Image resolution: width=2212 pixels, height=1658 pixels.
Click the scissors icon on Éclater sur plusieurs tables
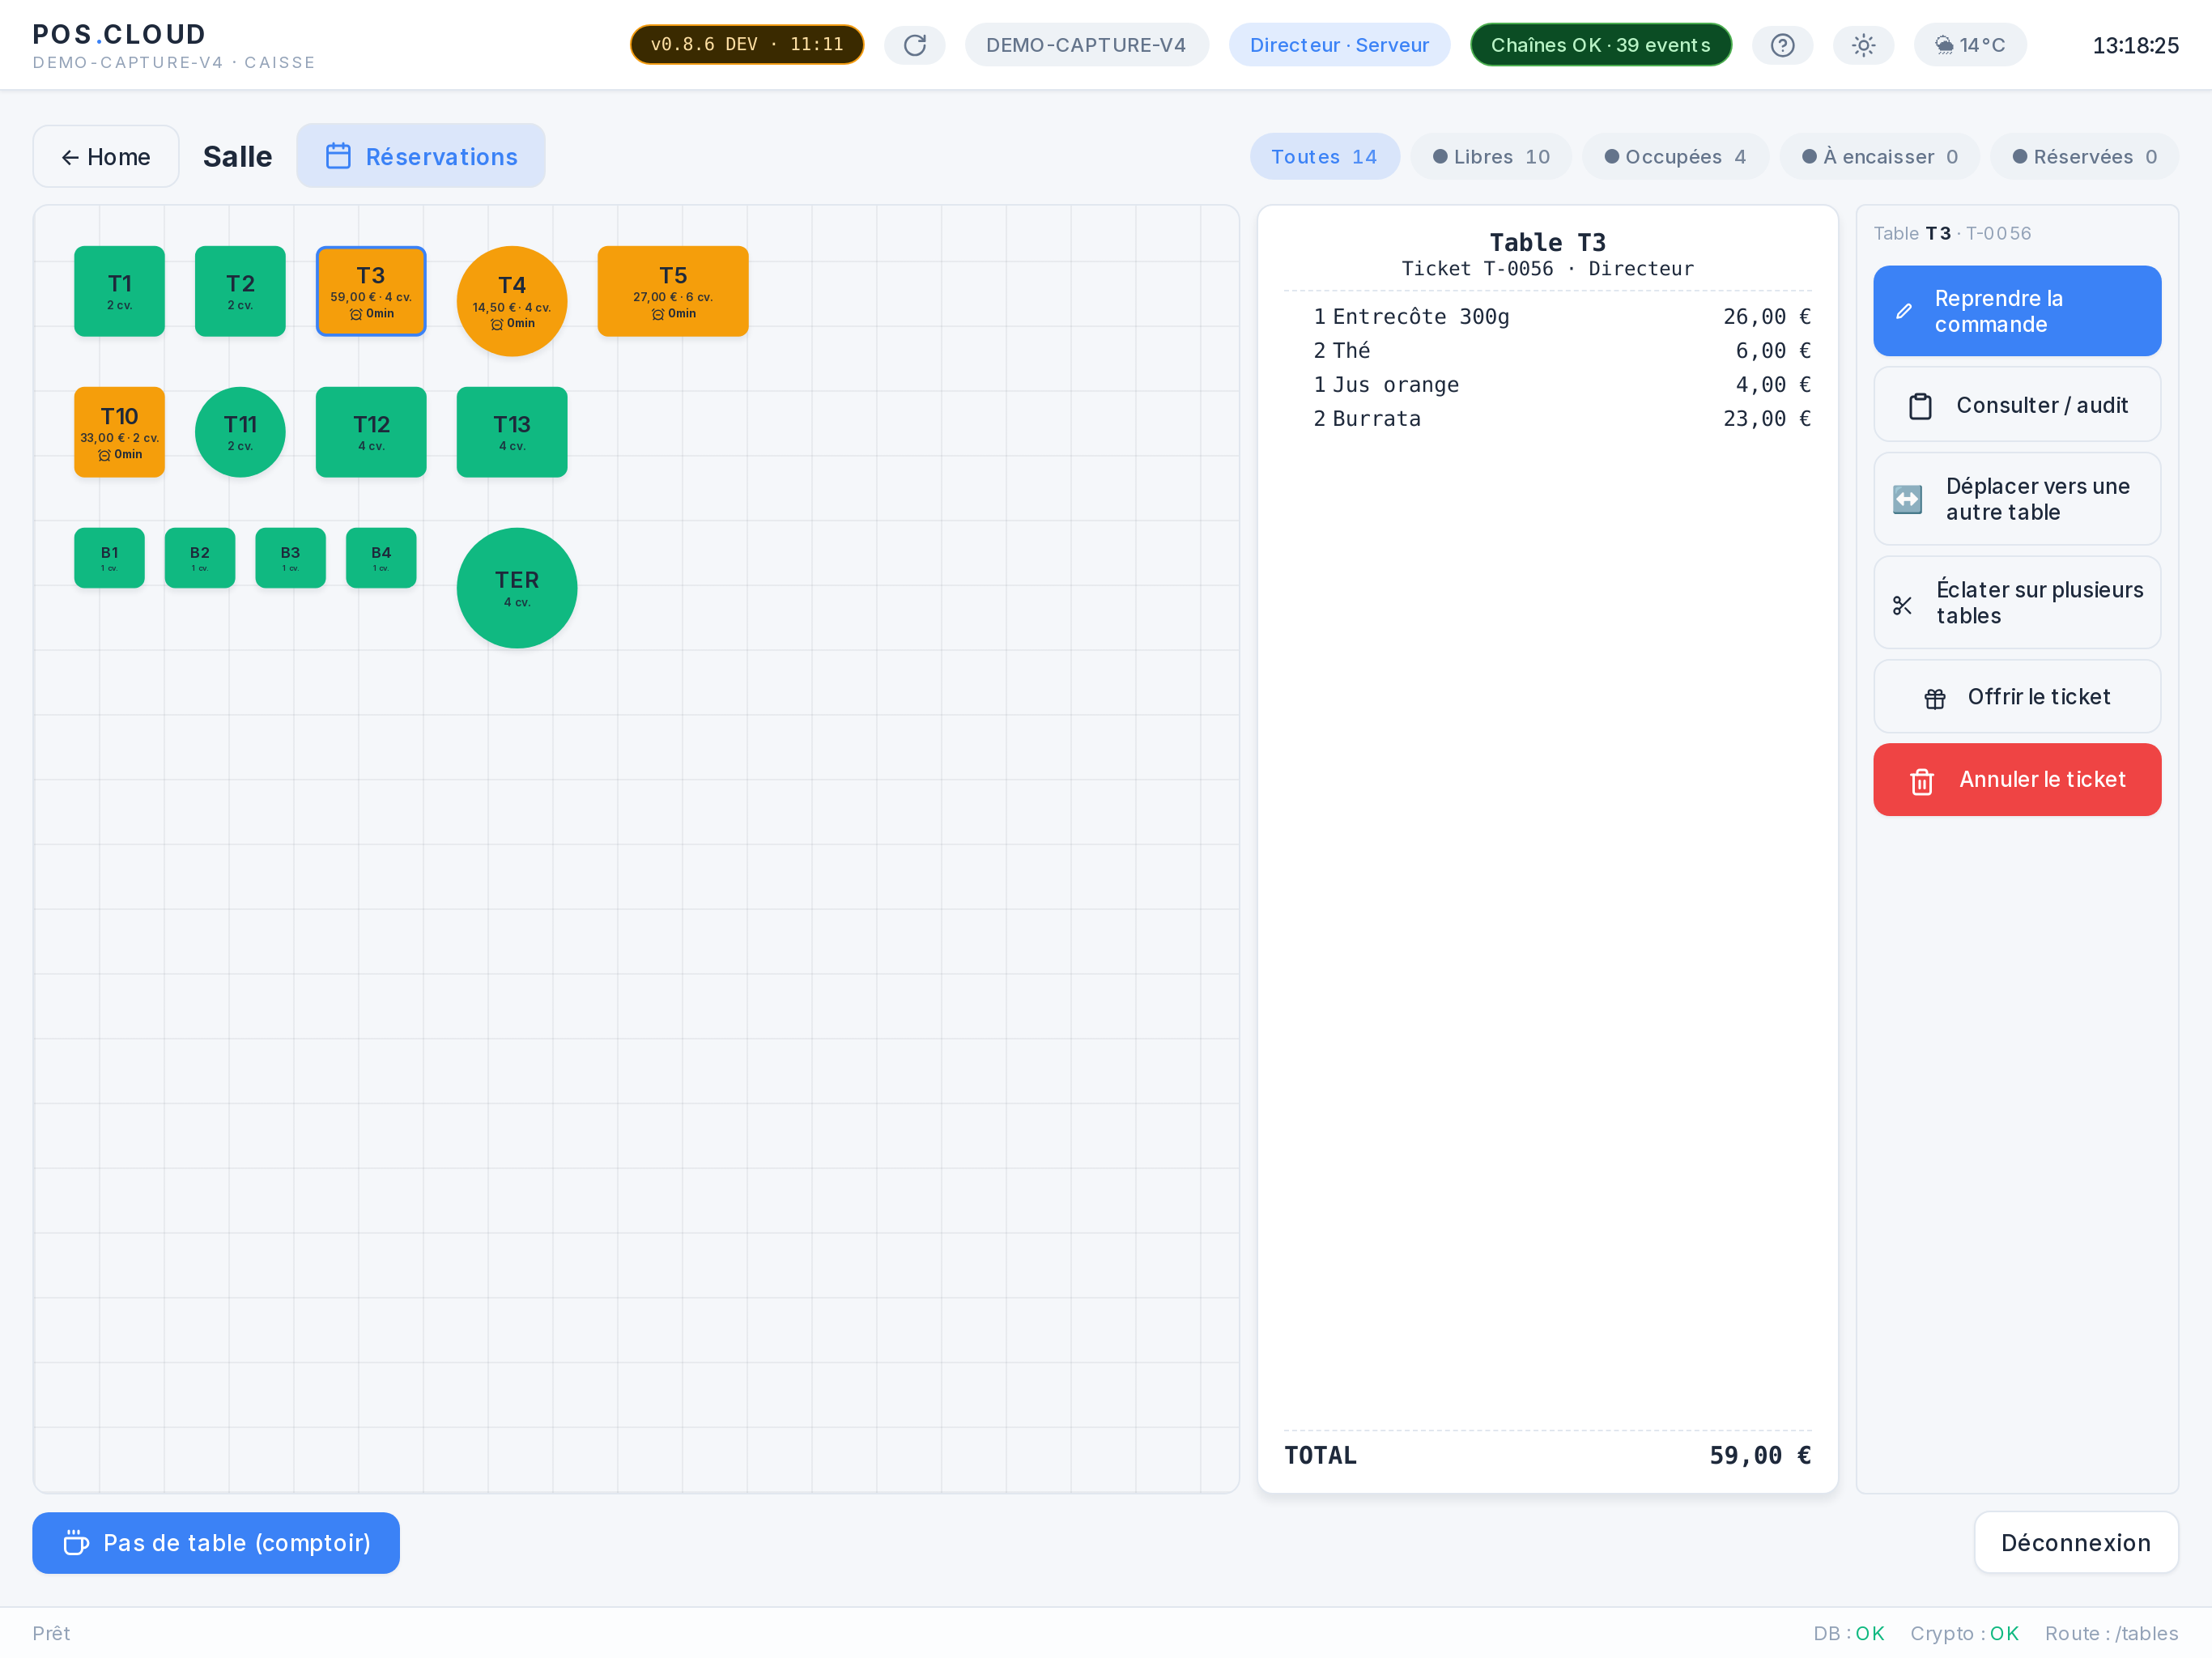tap(1902, 605)
